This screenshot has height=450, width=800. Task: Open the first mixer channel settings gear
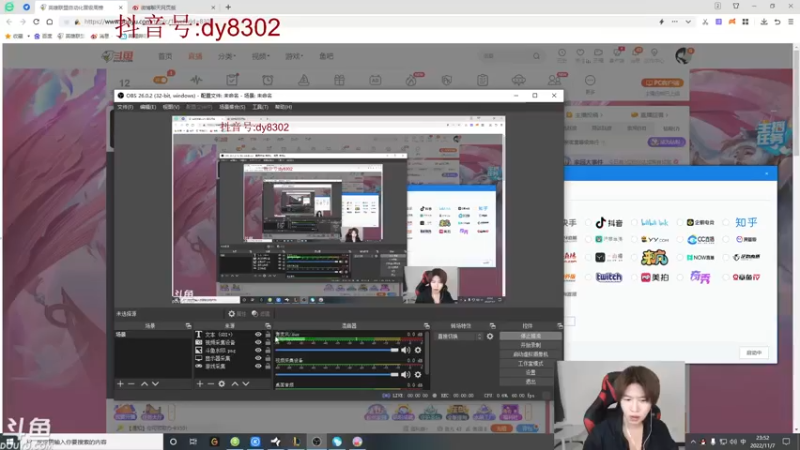pyautogui.click(x=418, y=350)
